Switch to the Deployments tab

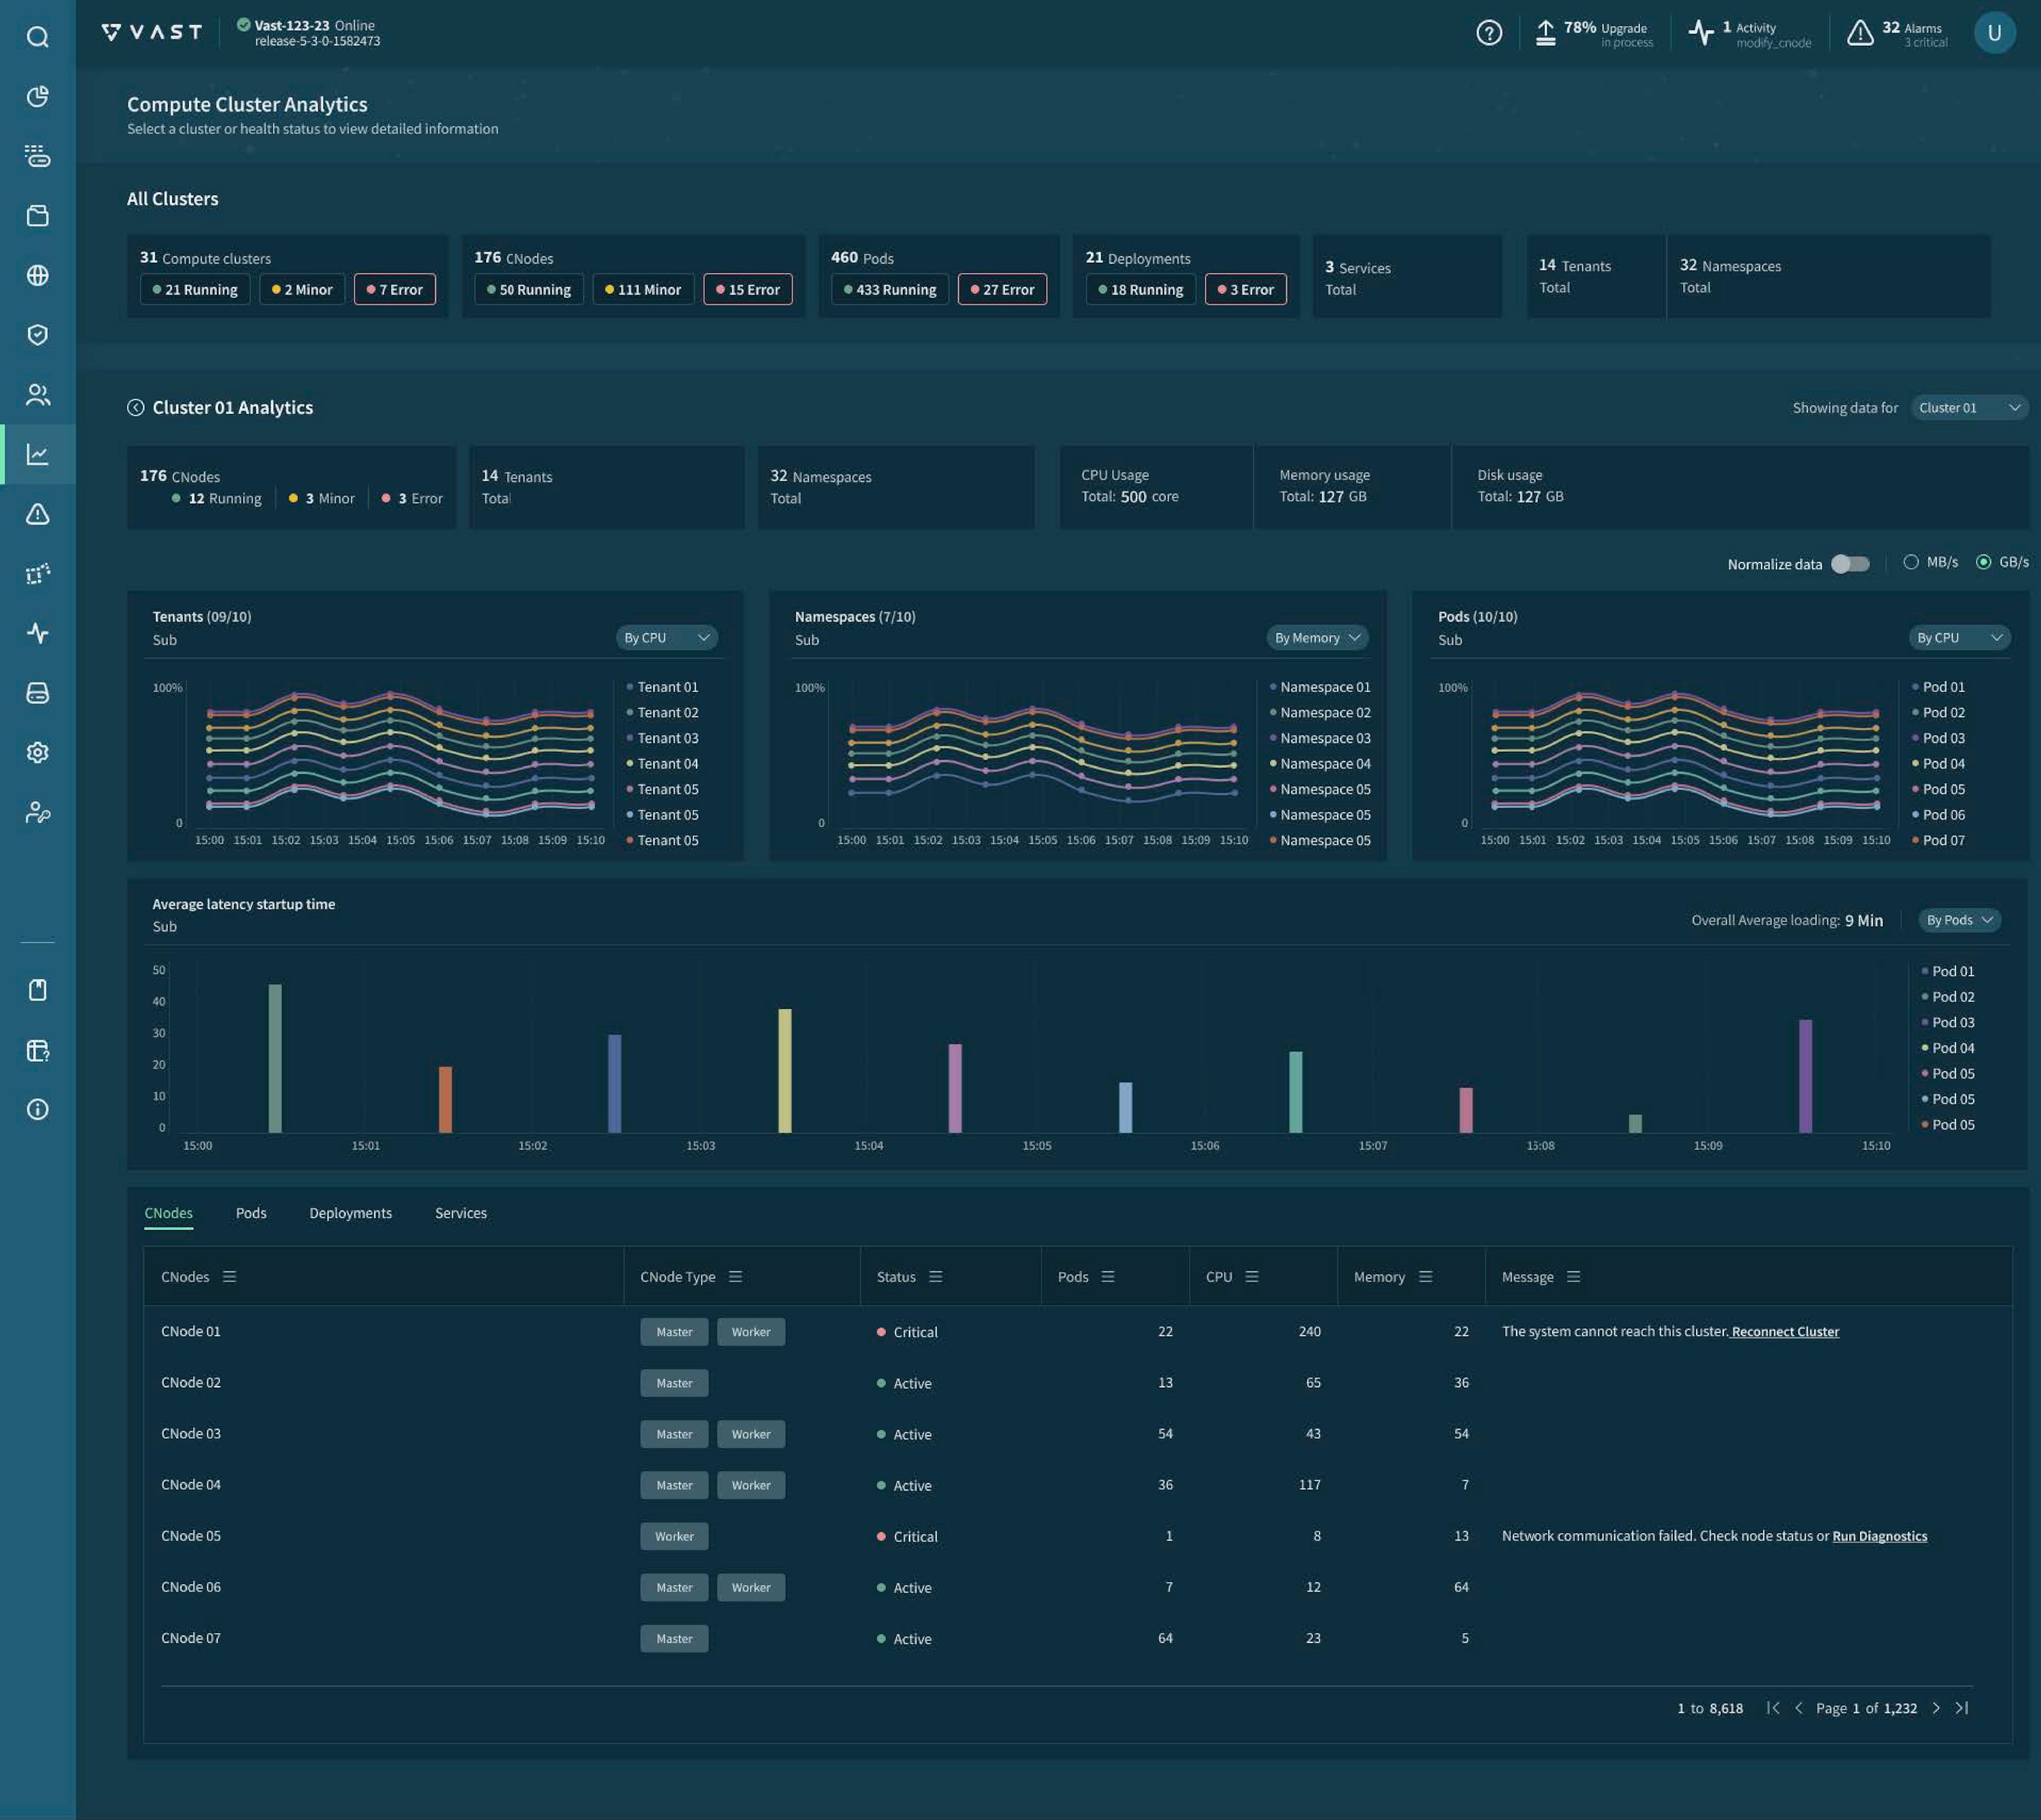pos(351,1213)
